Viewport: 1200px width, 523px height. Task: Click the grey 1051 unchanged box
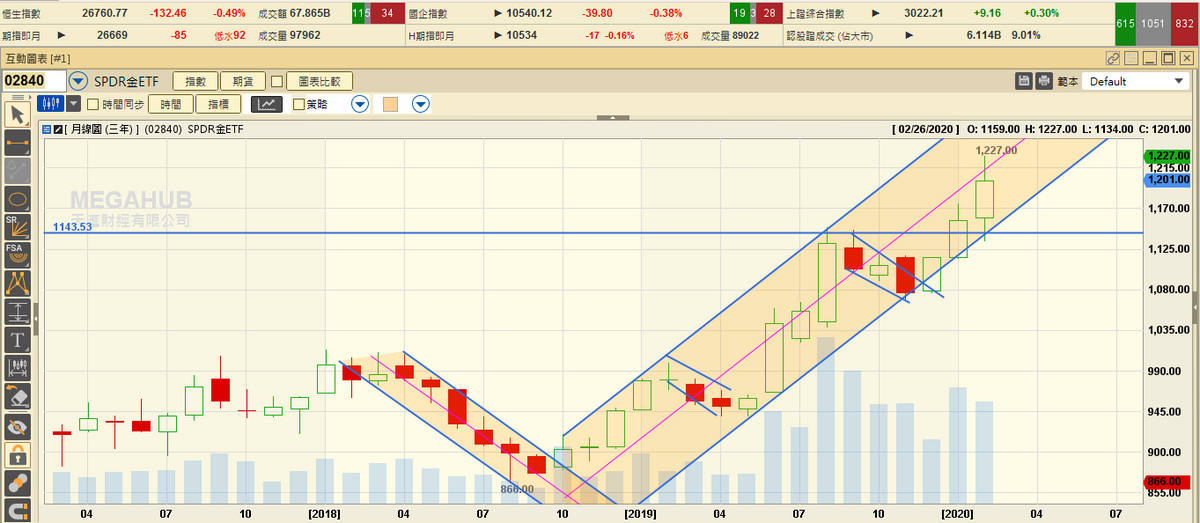click(1152, 24)
